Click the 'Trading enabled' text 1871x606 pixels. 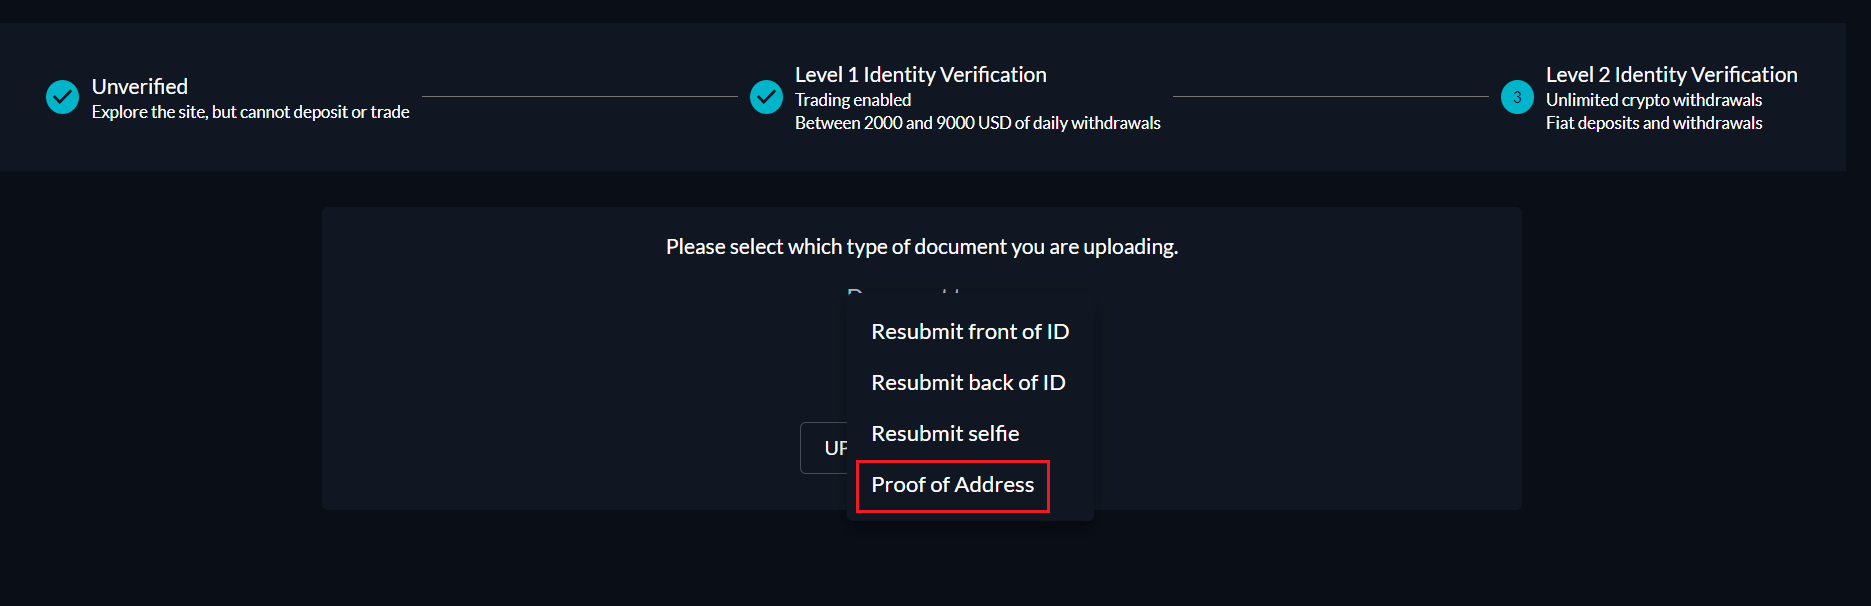[852, 100]
